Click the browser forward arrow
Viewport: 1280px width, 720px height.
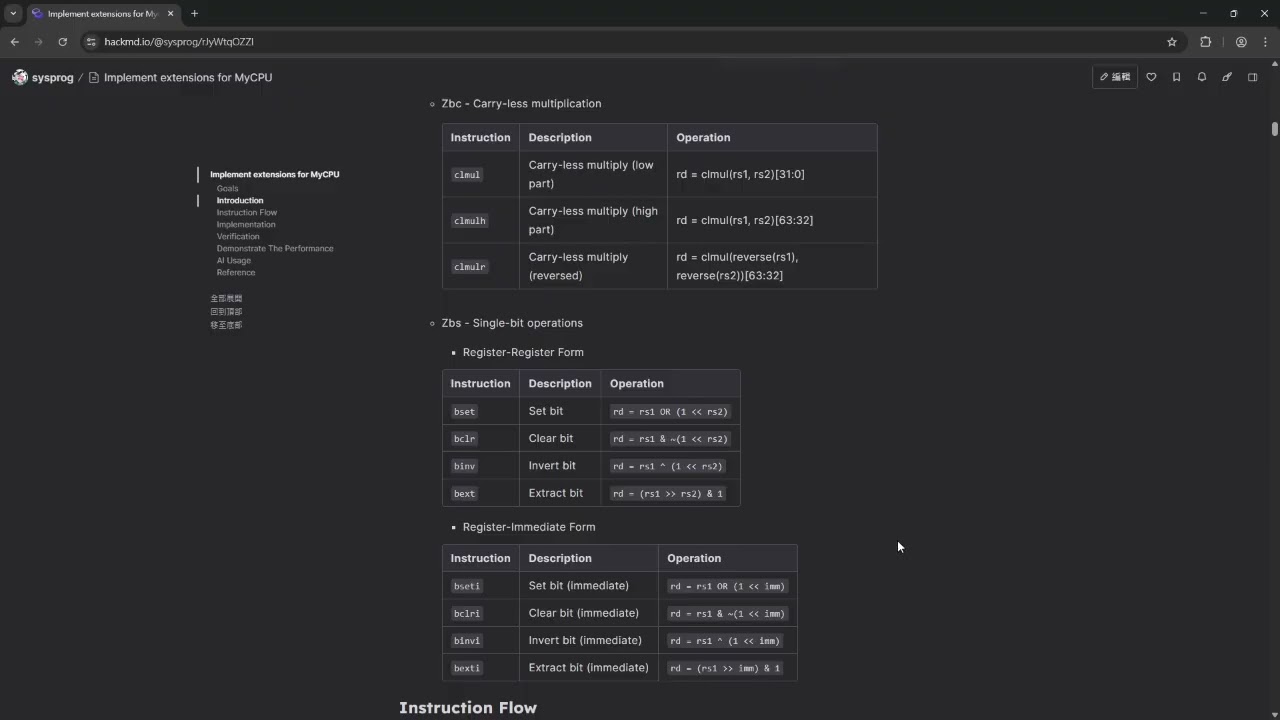[39, 42]
